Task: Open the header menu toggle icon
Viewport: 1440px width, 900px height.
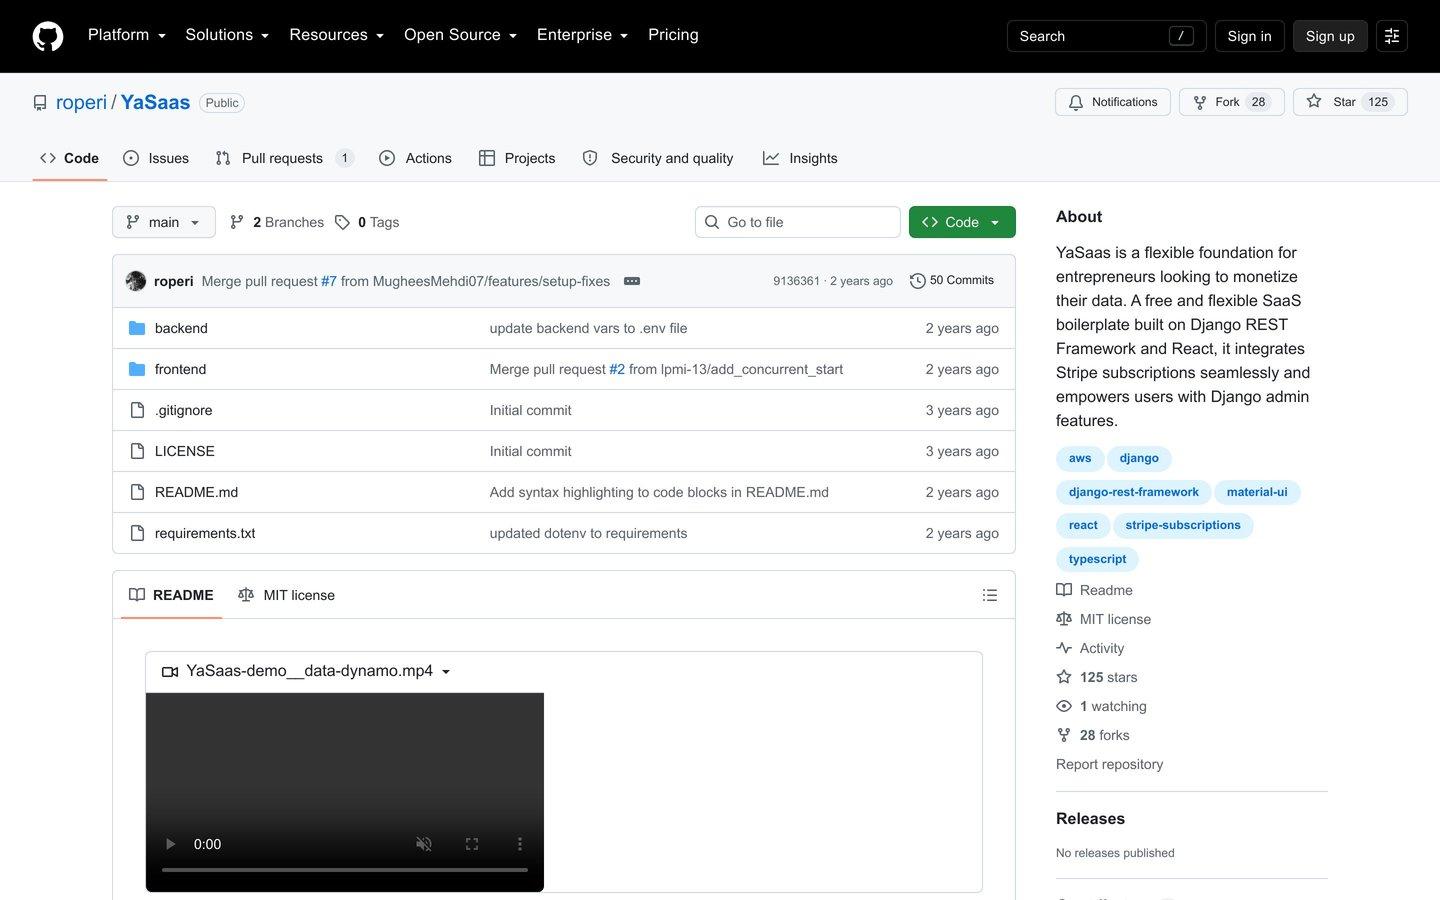Action: click(1392, 36)
